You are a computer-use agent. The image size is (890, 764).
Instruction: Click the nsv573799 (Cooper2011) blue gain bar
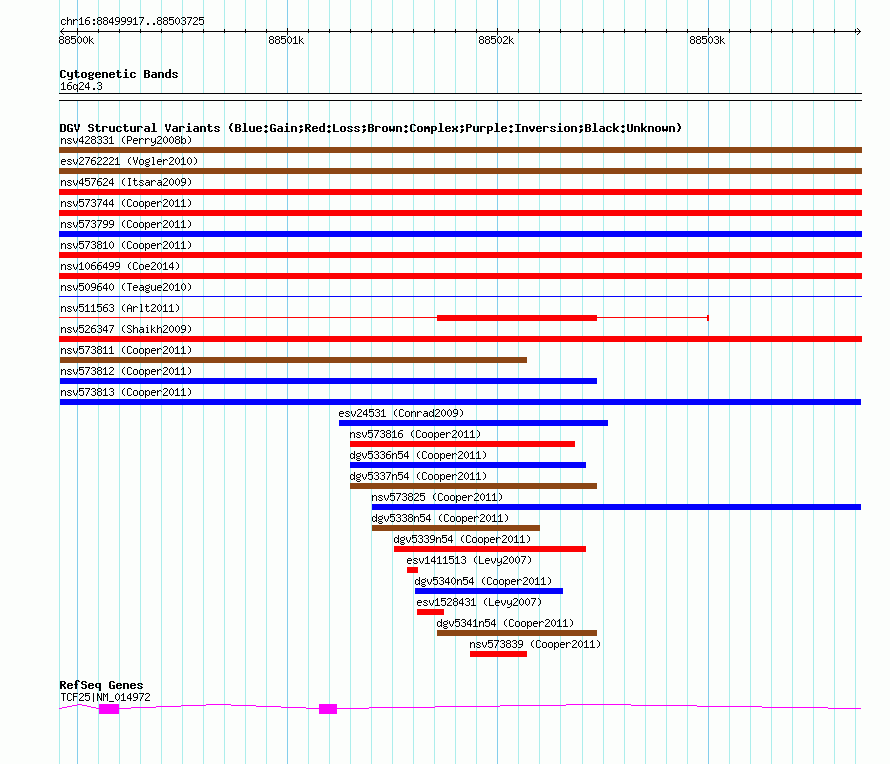(460, 234)
